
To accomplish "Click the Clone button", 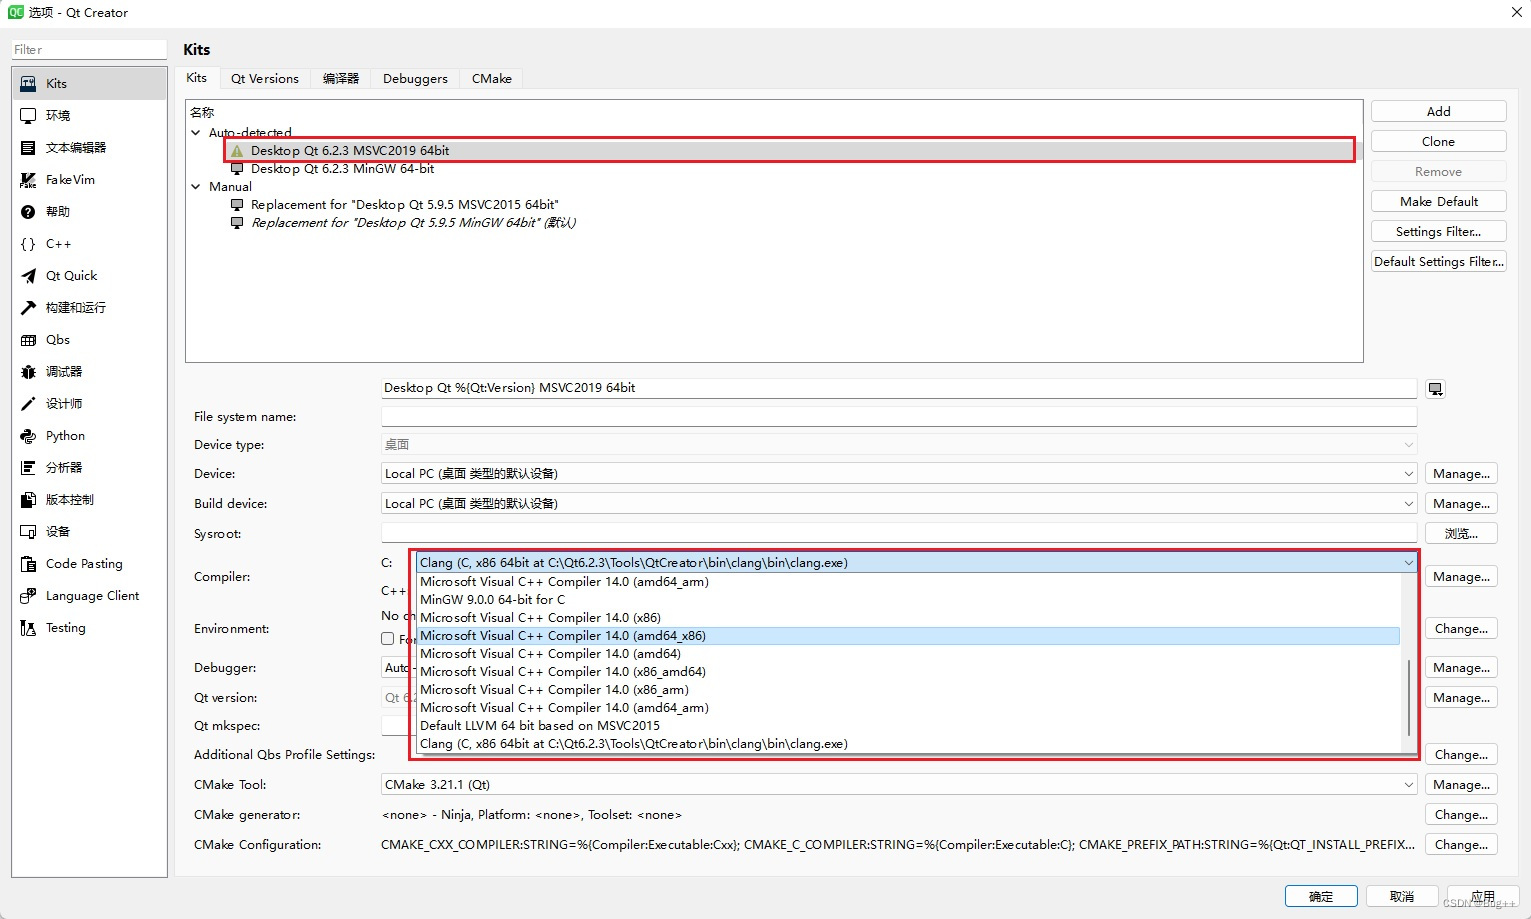I will [1438, 142].
